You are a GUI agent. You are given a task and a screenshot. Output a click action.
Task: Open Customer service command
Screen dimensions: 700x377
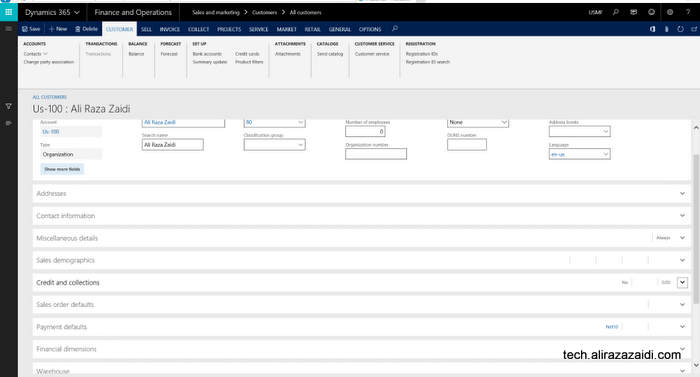pos(372,54)
